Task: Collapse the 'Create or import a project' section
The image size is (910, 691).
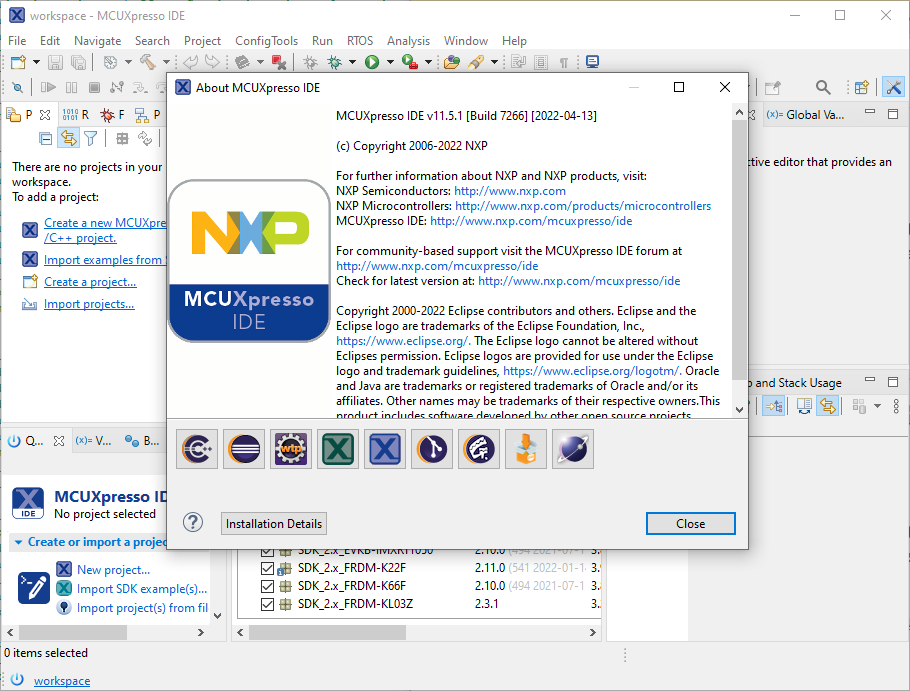Action: 18,542
